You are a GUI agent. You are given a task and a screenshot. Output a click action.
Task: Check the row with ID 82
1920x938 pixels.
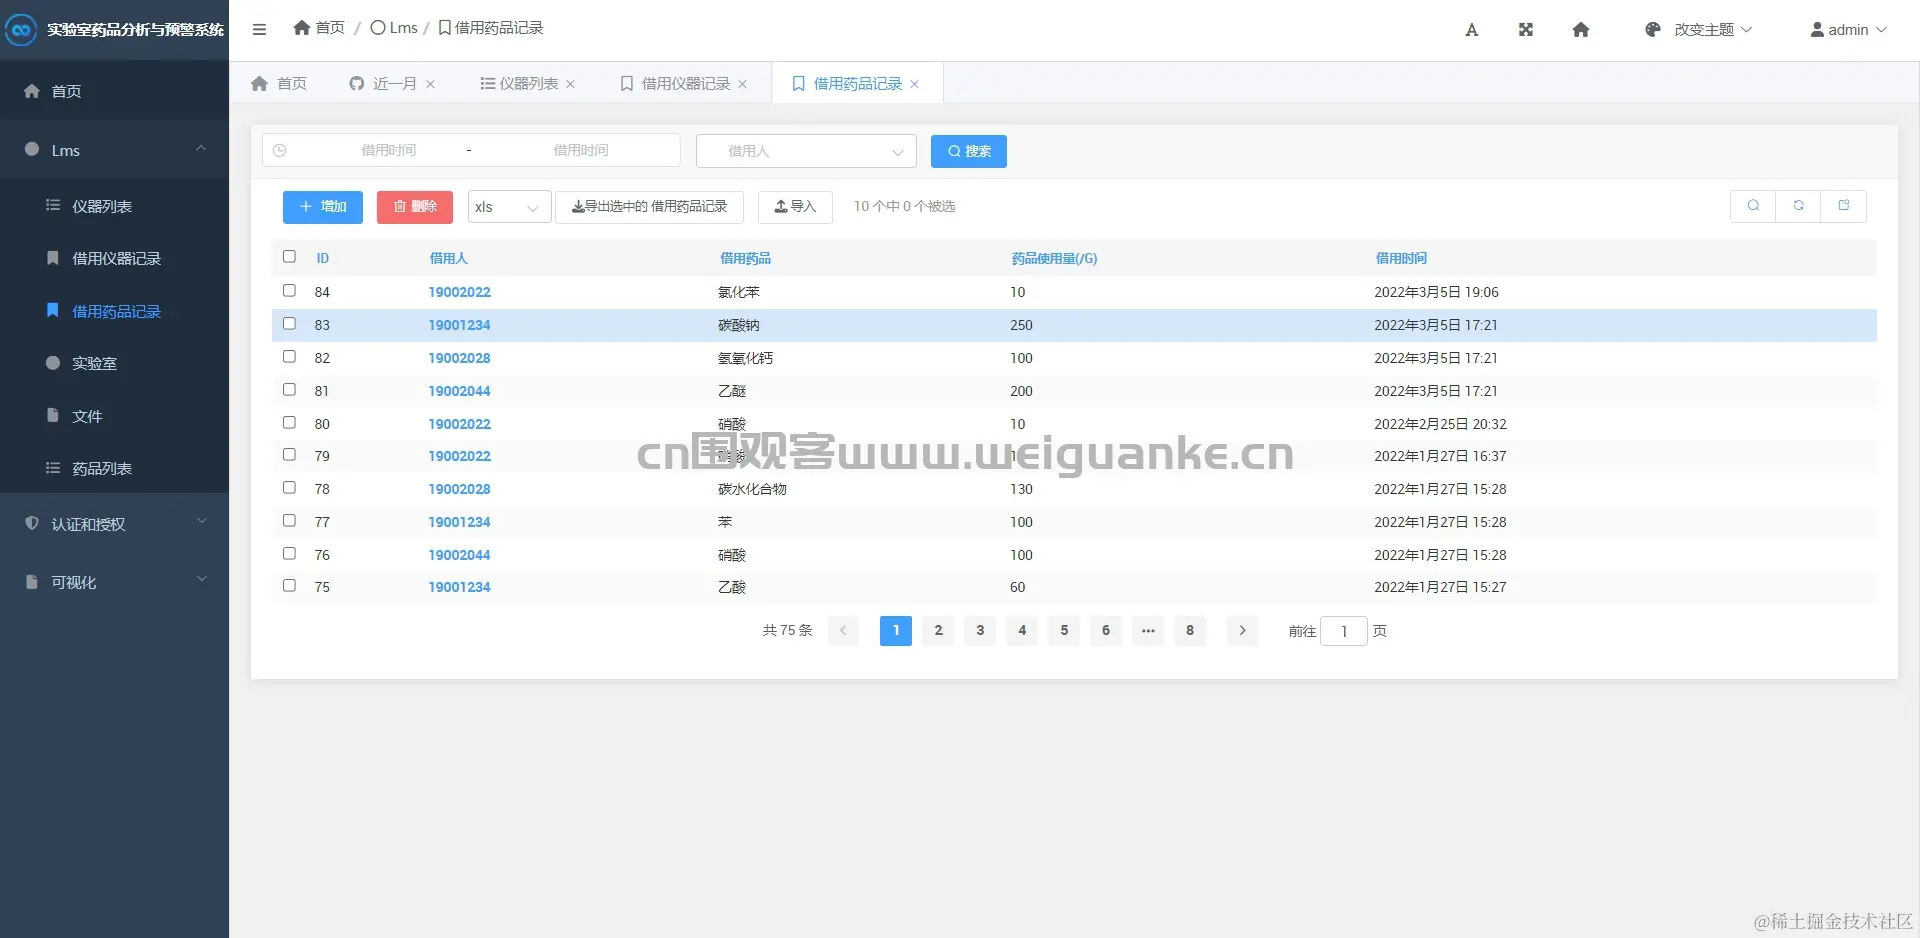[x=289, y=357]
